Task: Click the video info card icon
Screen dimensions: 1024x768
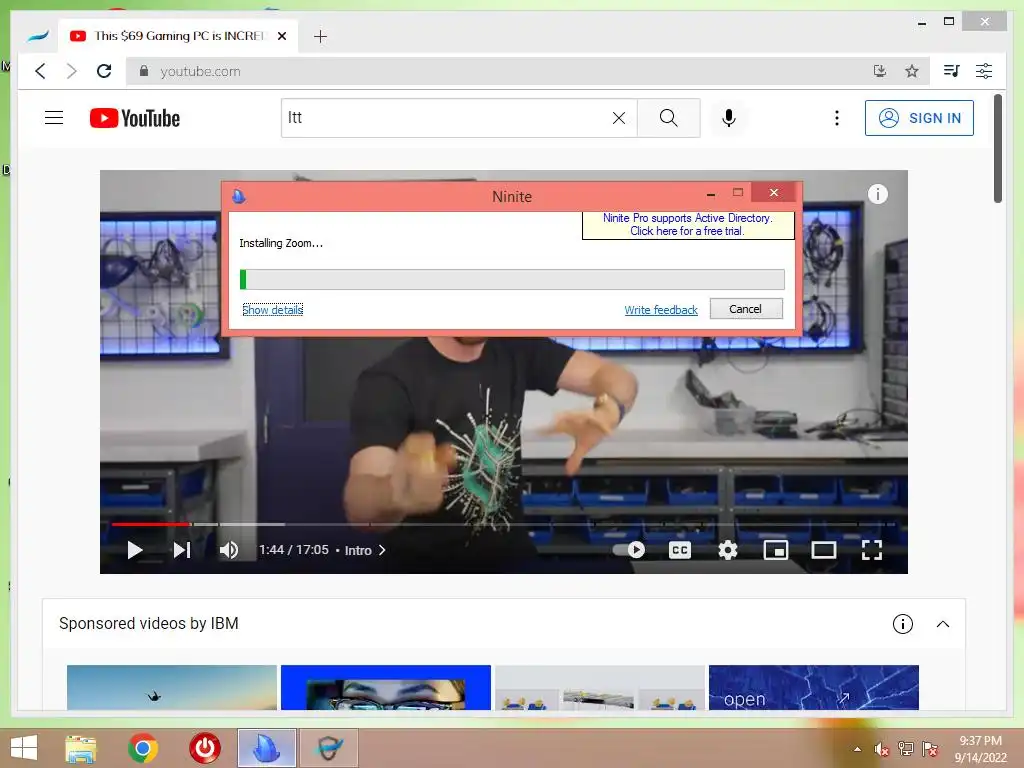Action: [877, 194]
